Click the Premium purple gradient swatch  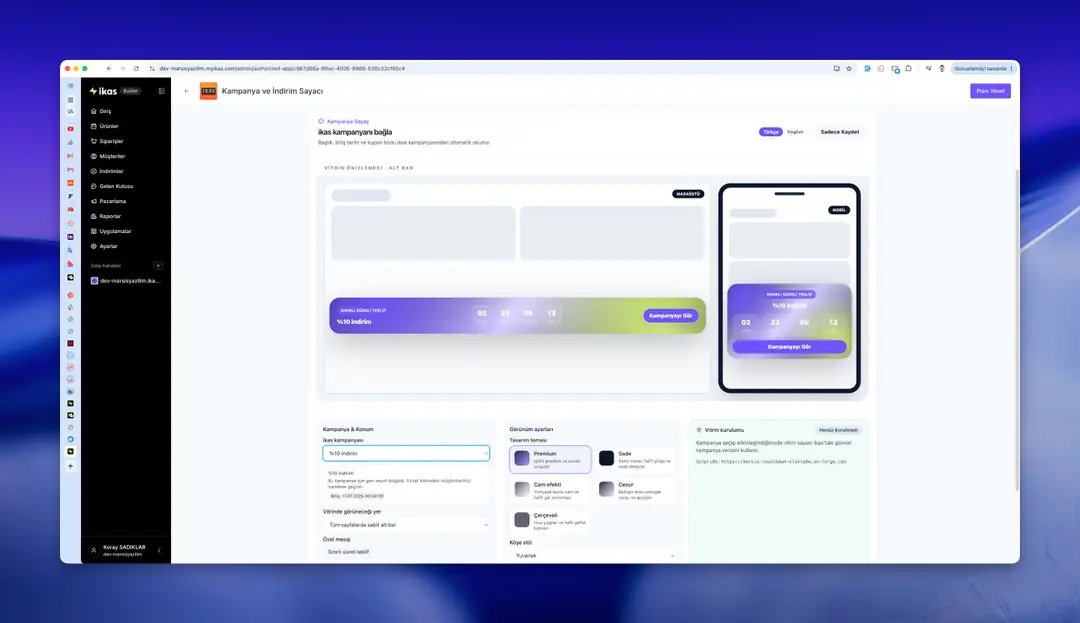pos(522,458)
